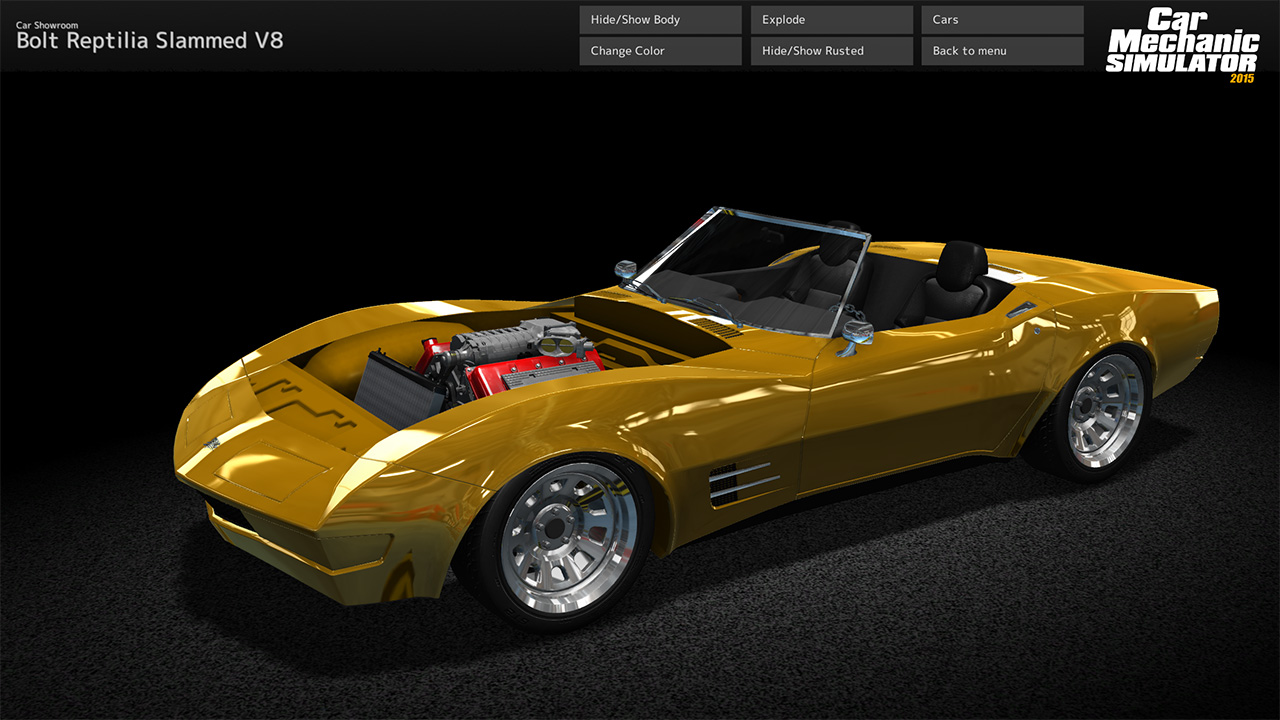Image resolution: width=1280 pixels, height=720 pixels.
Task: Open the Cars selection list
Action: [1002, 19]
